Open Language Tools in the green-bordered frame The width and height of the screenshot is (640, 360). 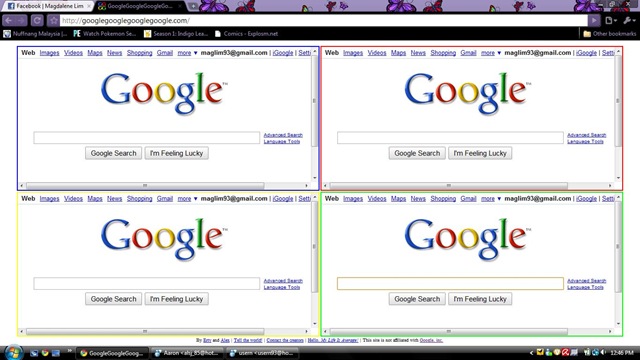pos(585,287)
